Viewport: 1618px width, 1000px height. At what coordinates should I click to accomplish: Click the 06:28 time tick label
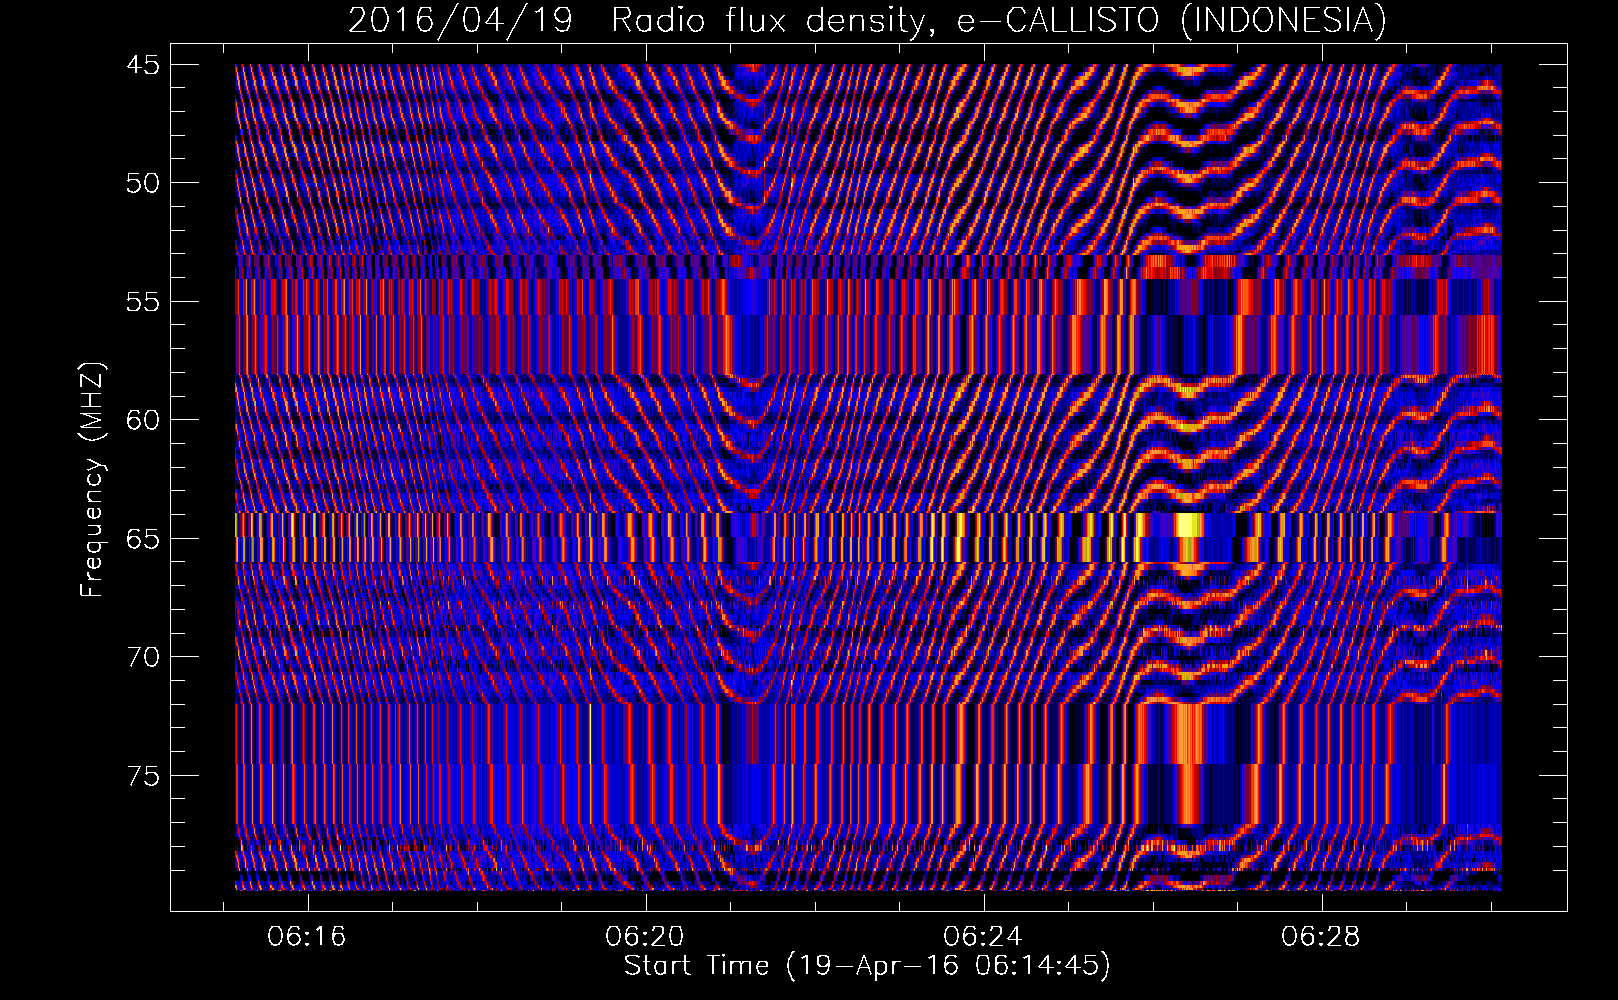(x=1321, y=937)
